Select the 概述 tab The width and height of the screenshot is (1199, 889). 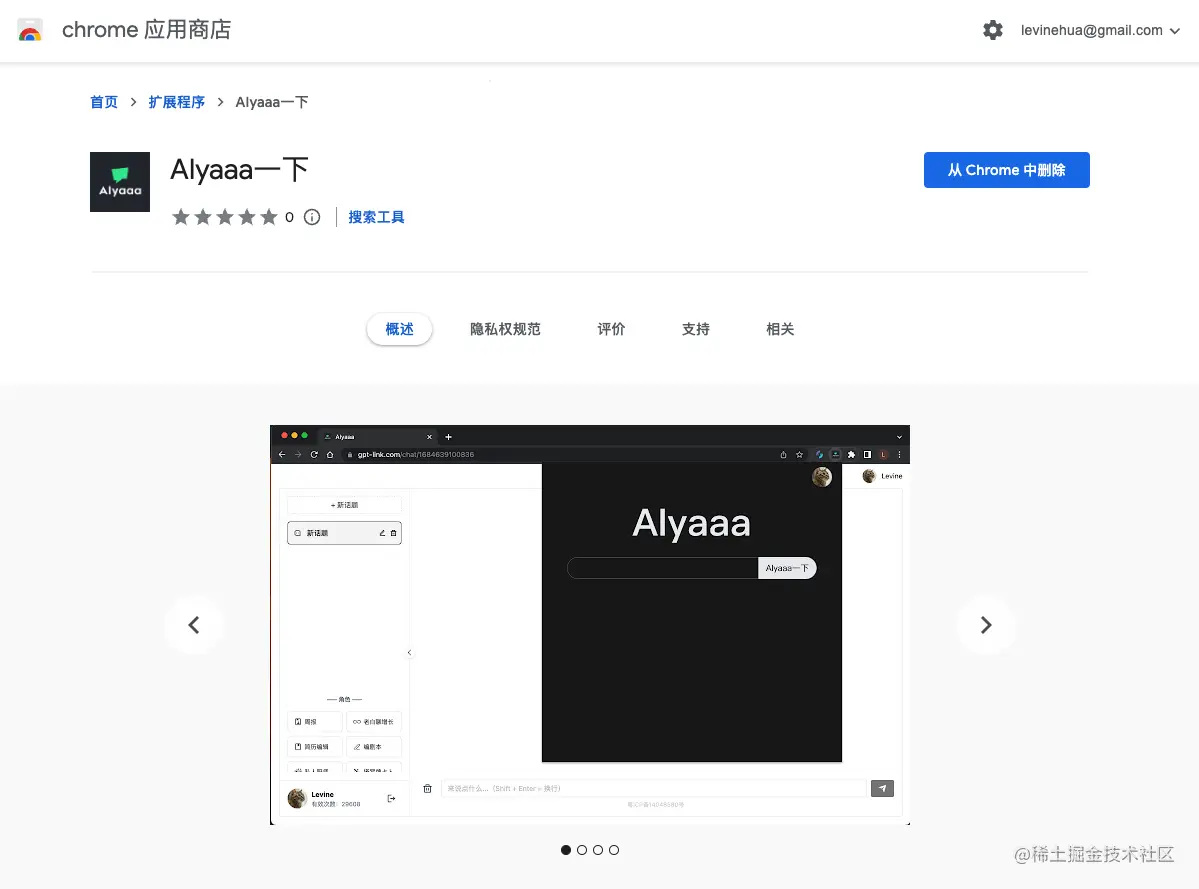(399, 329)
